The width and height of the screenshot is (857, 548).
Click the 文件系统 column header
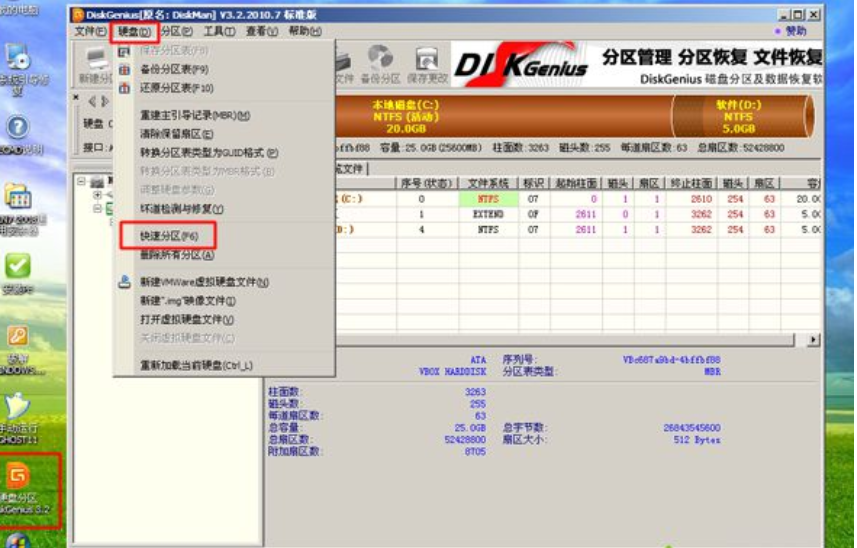489,184
